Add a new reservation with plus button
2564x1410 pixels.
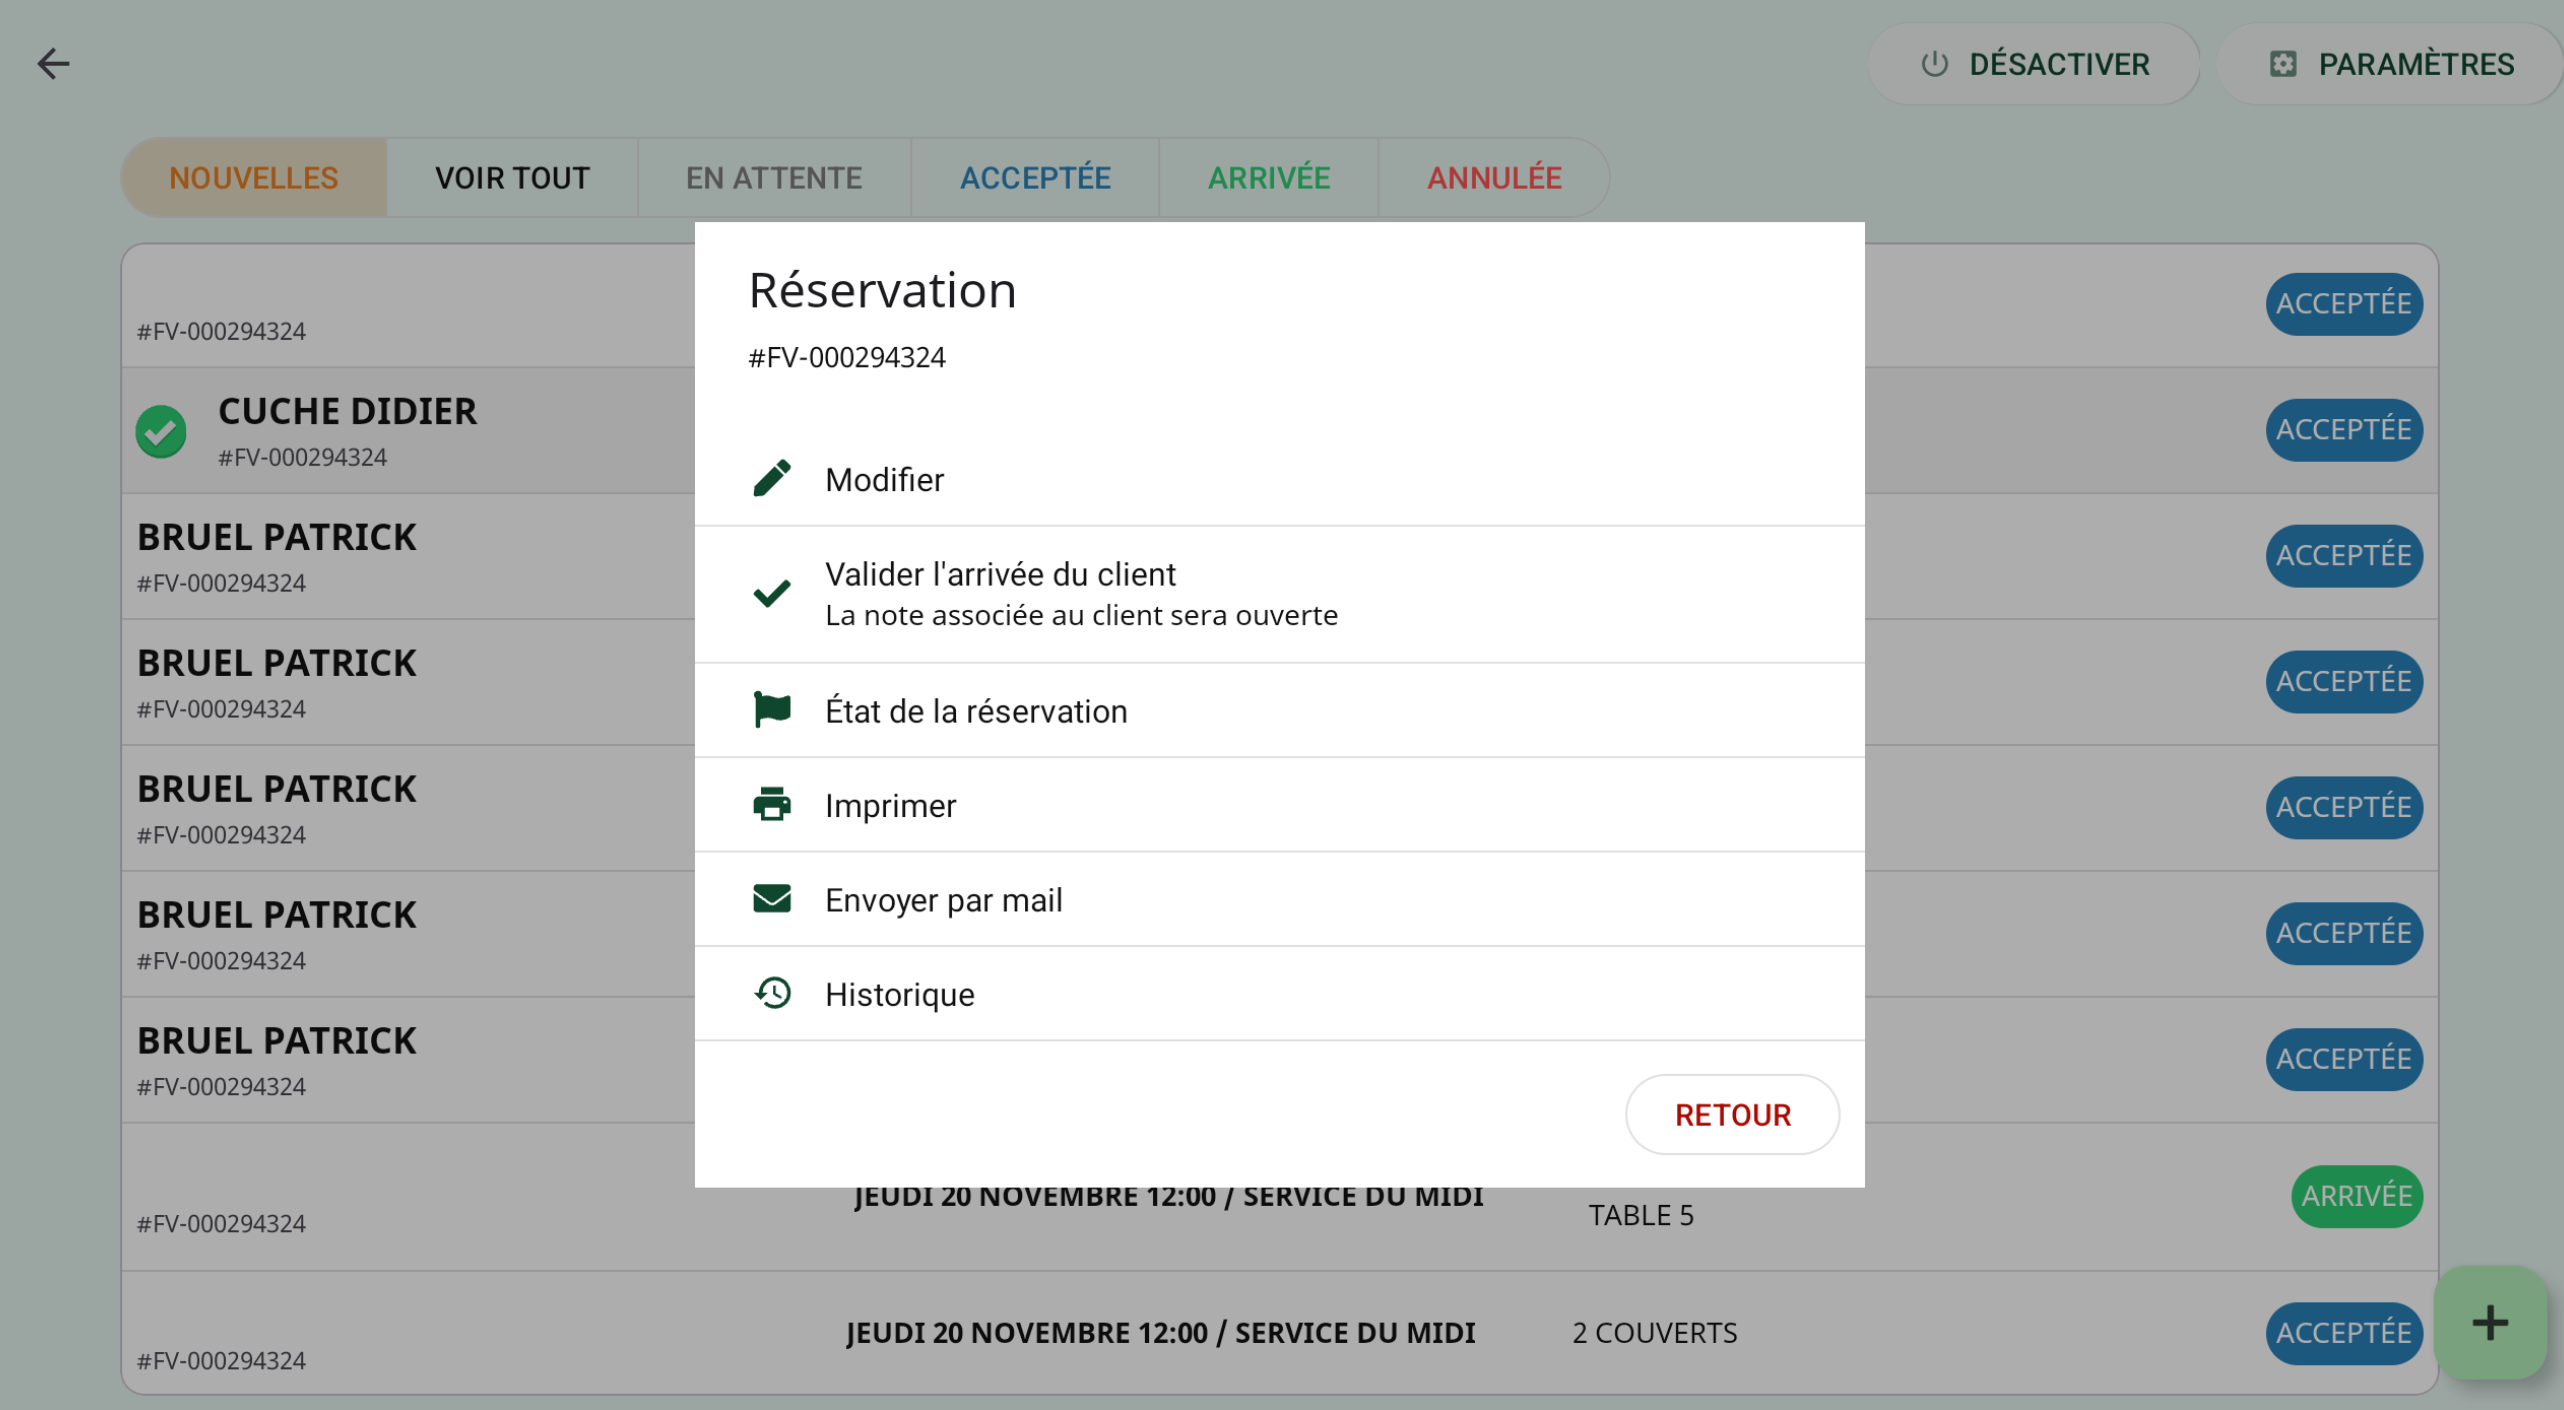pos(2489,1322)
